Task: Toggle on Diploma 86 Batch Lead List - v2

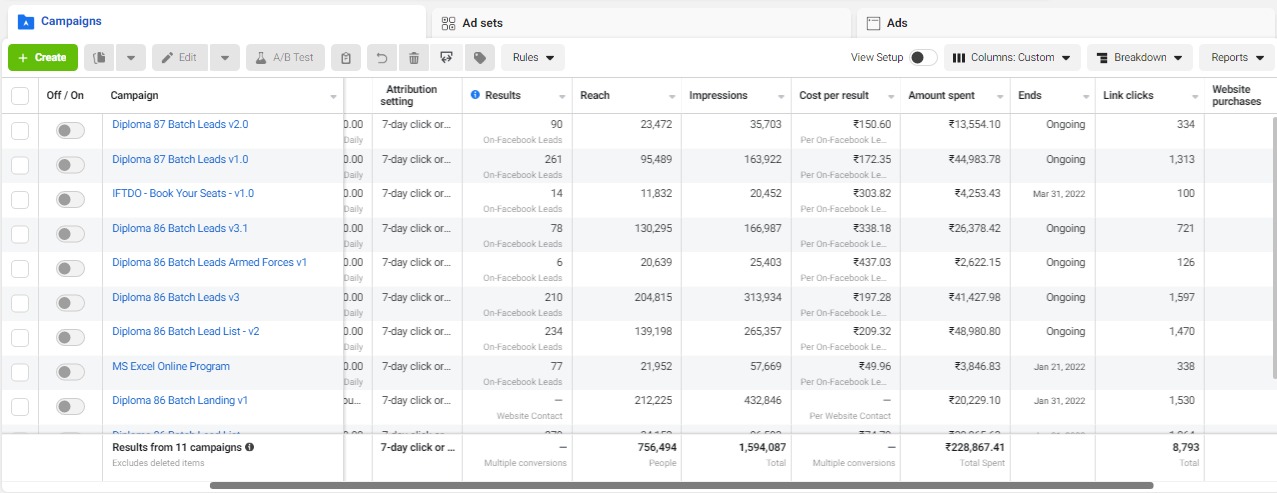Action: (x=70, y=337)
